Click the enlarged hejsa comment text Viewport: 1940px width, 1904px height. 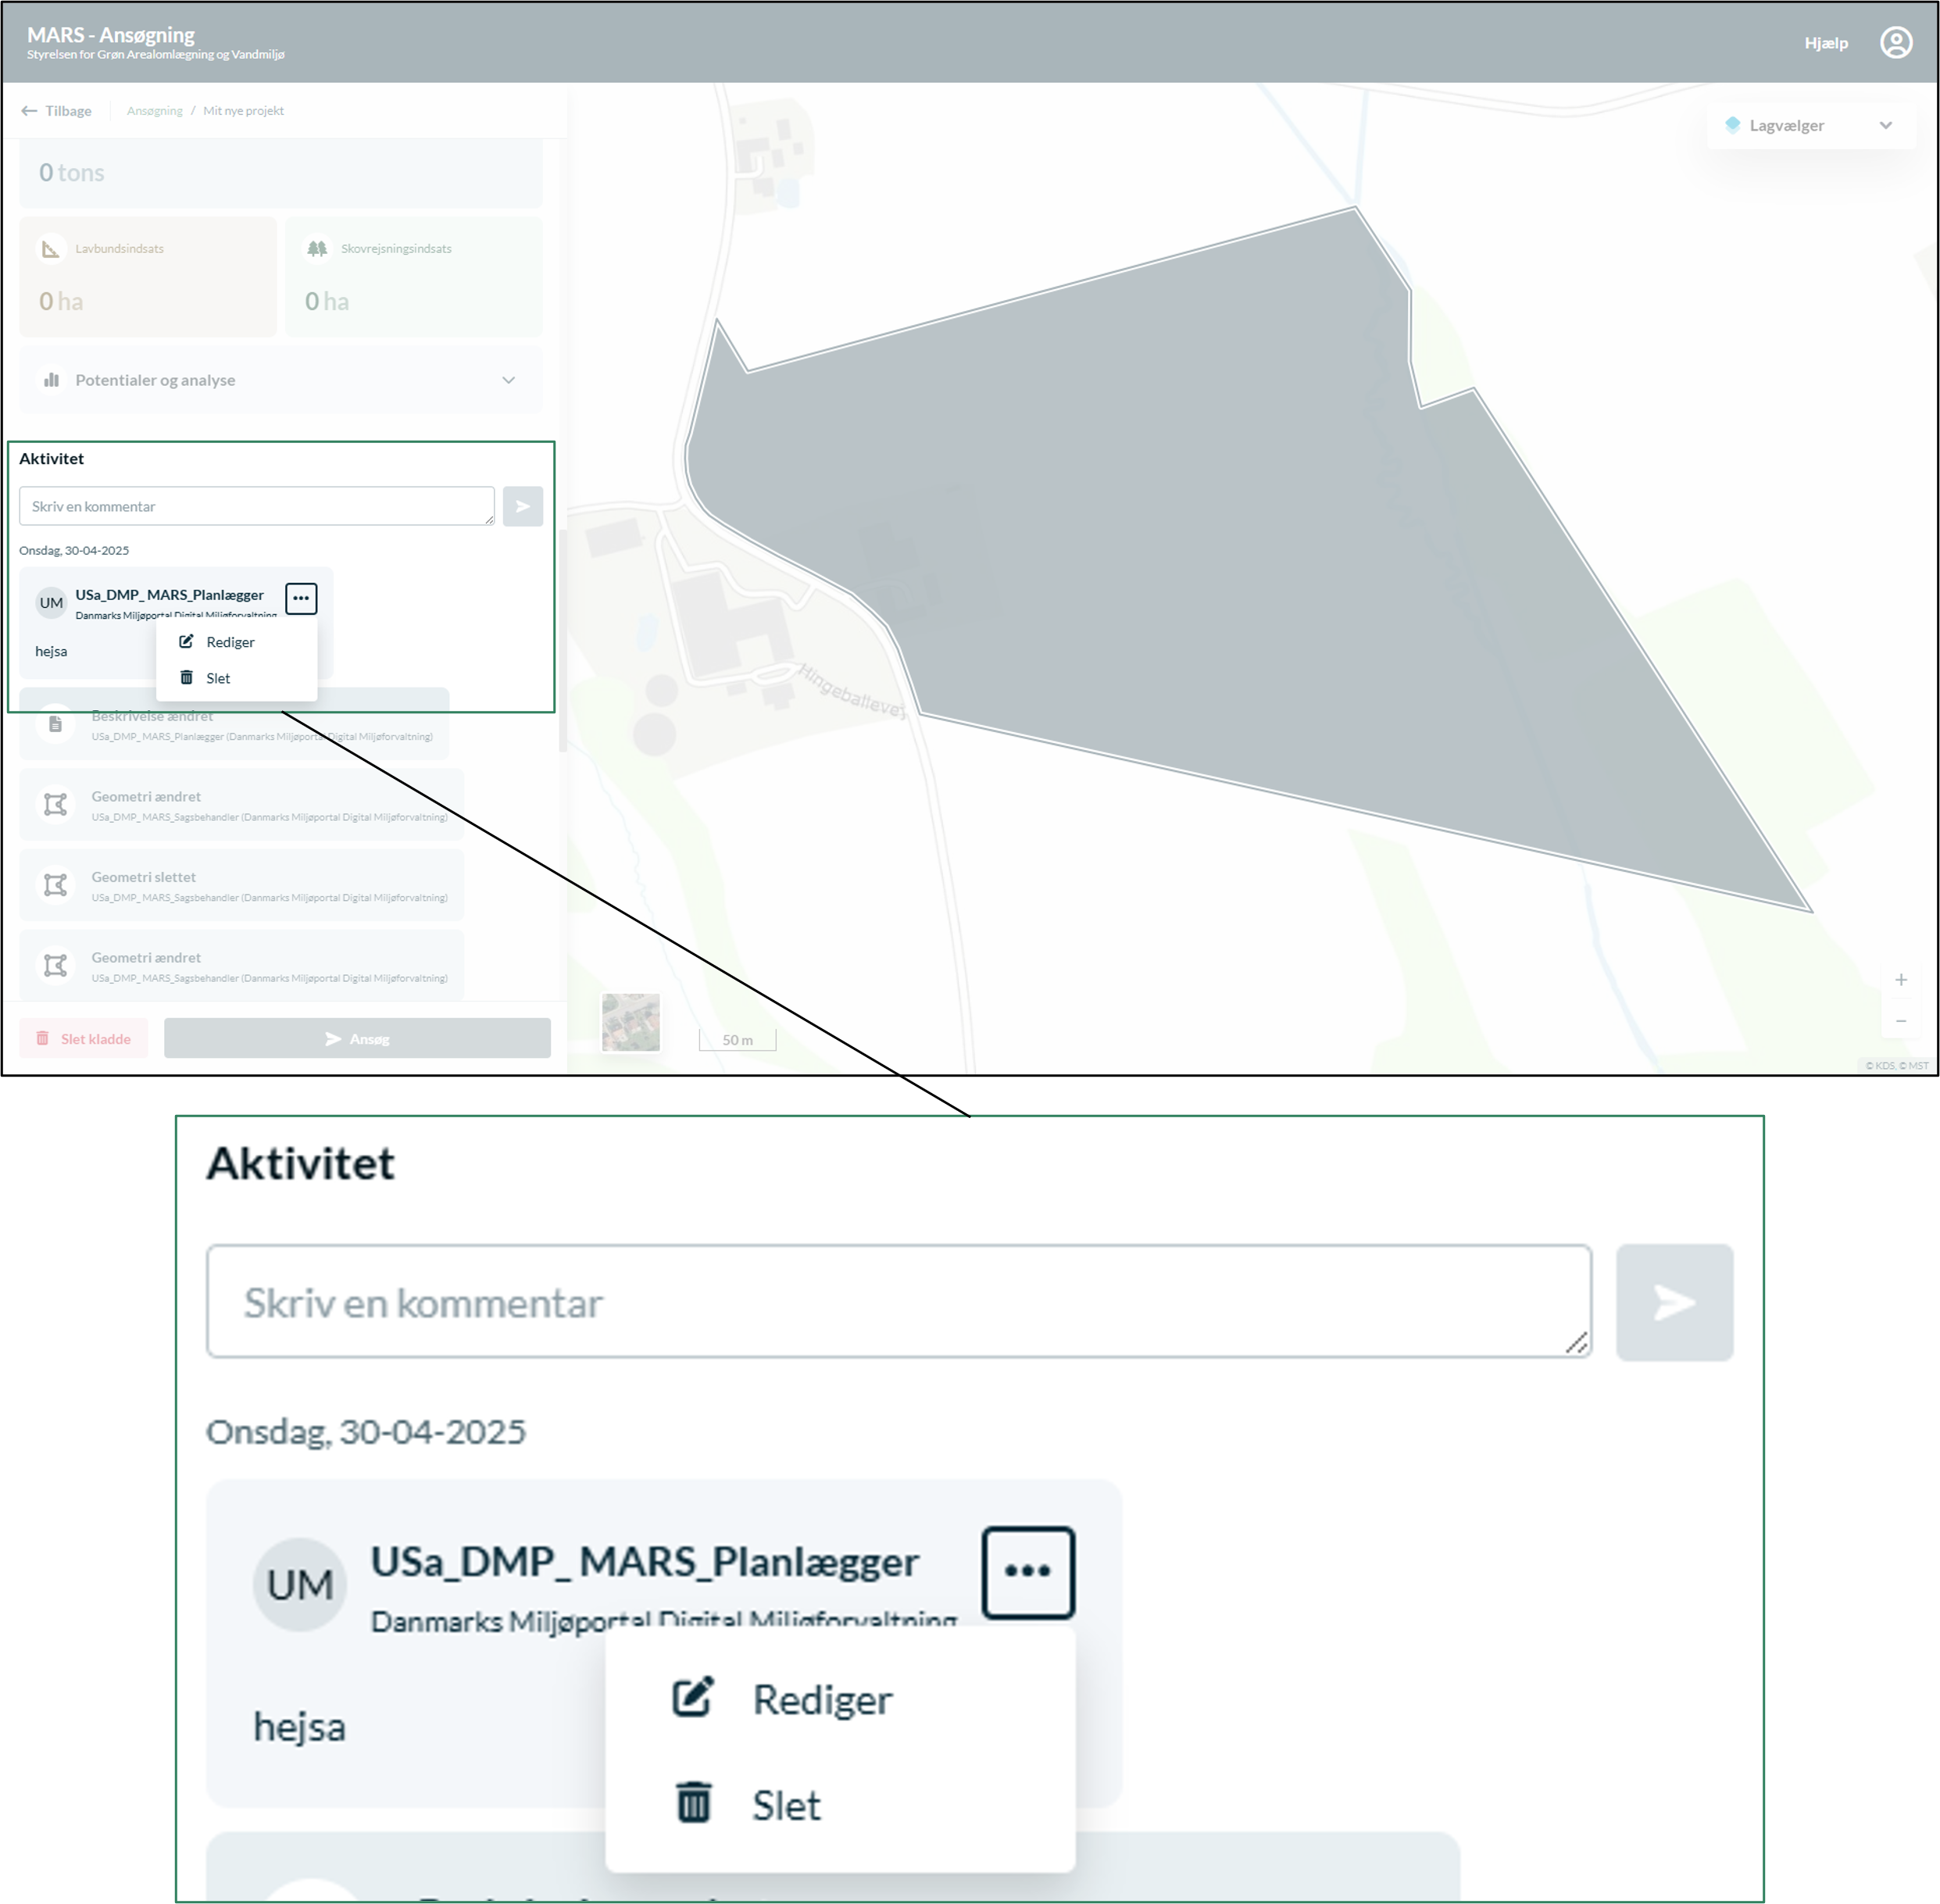click(x=299, y=1727)
